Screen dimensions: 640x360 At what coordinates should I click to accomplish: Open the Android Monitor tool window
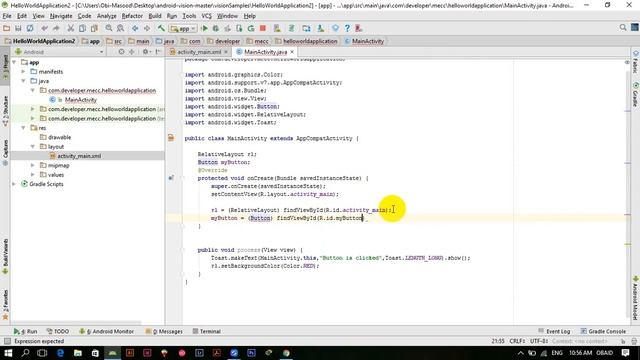(107, 331)
